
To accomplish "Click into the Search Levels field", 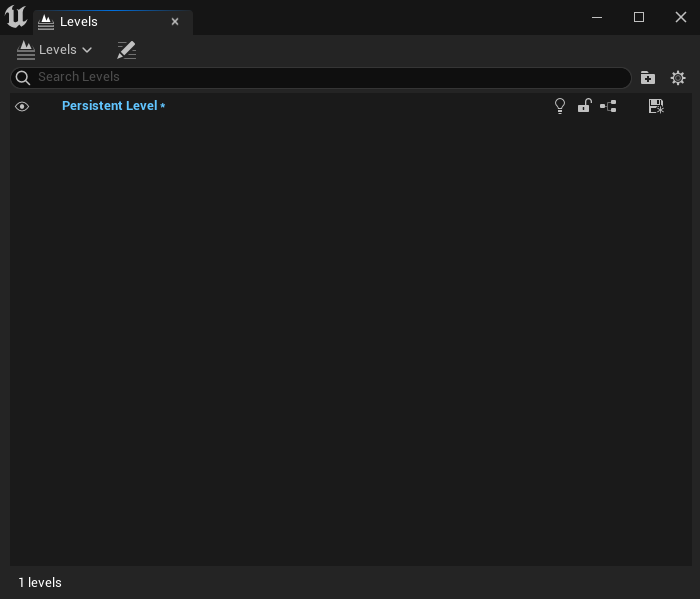I will 321,78.
